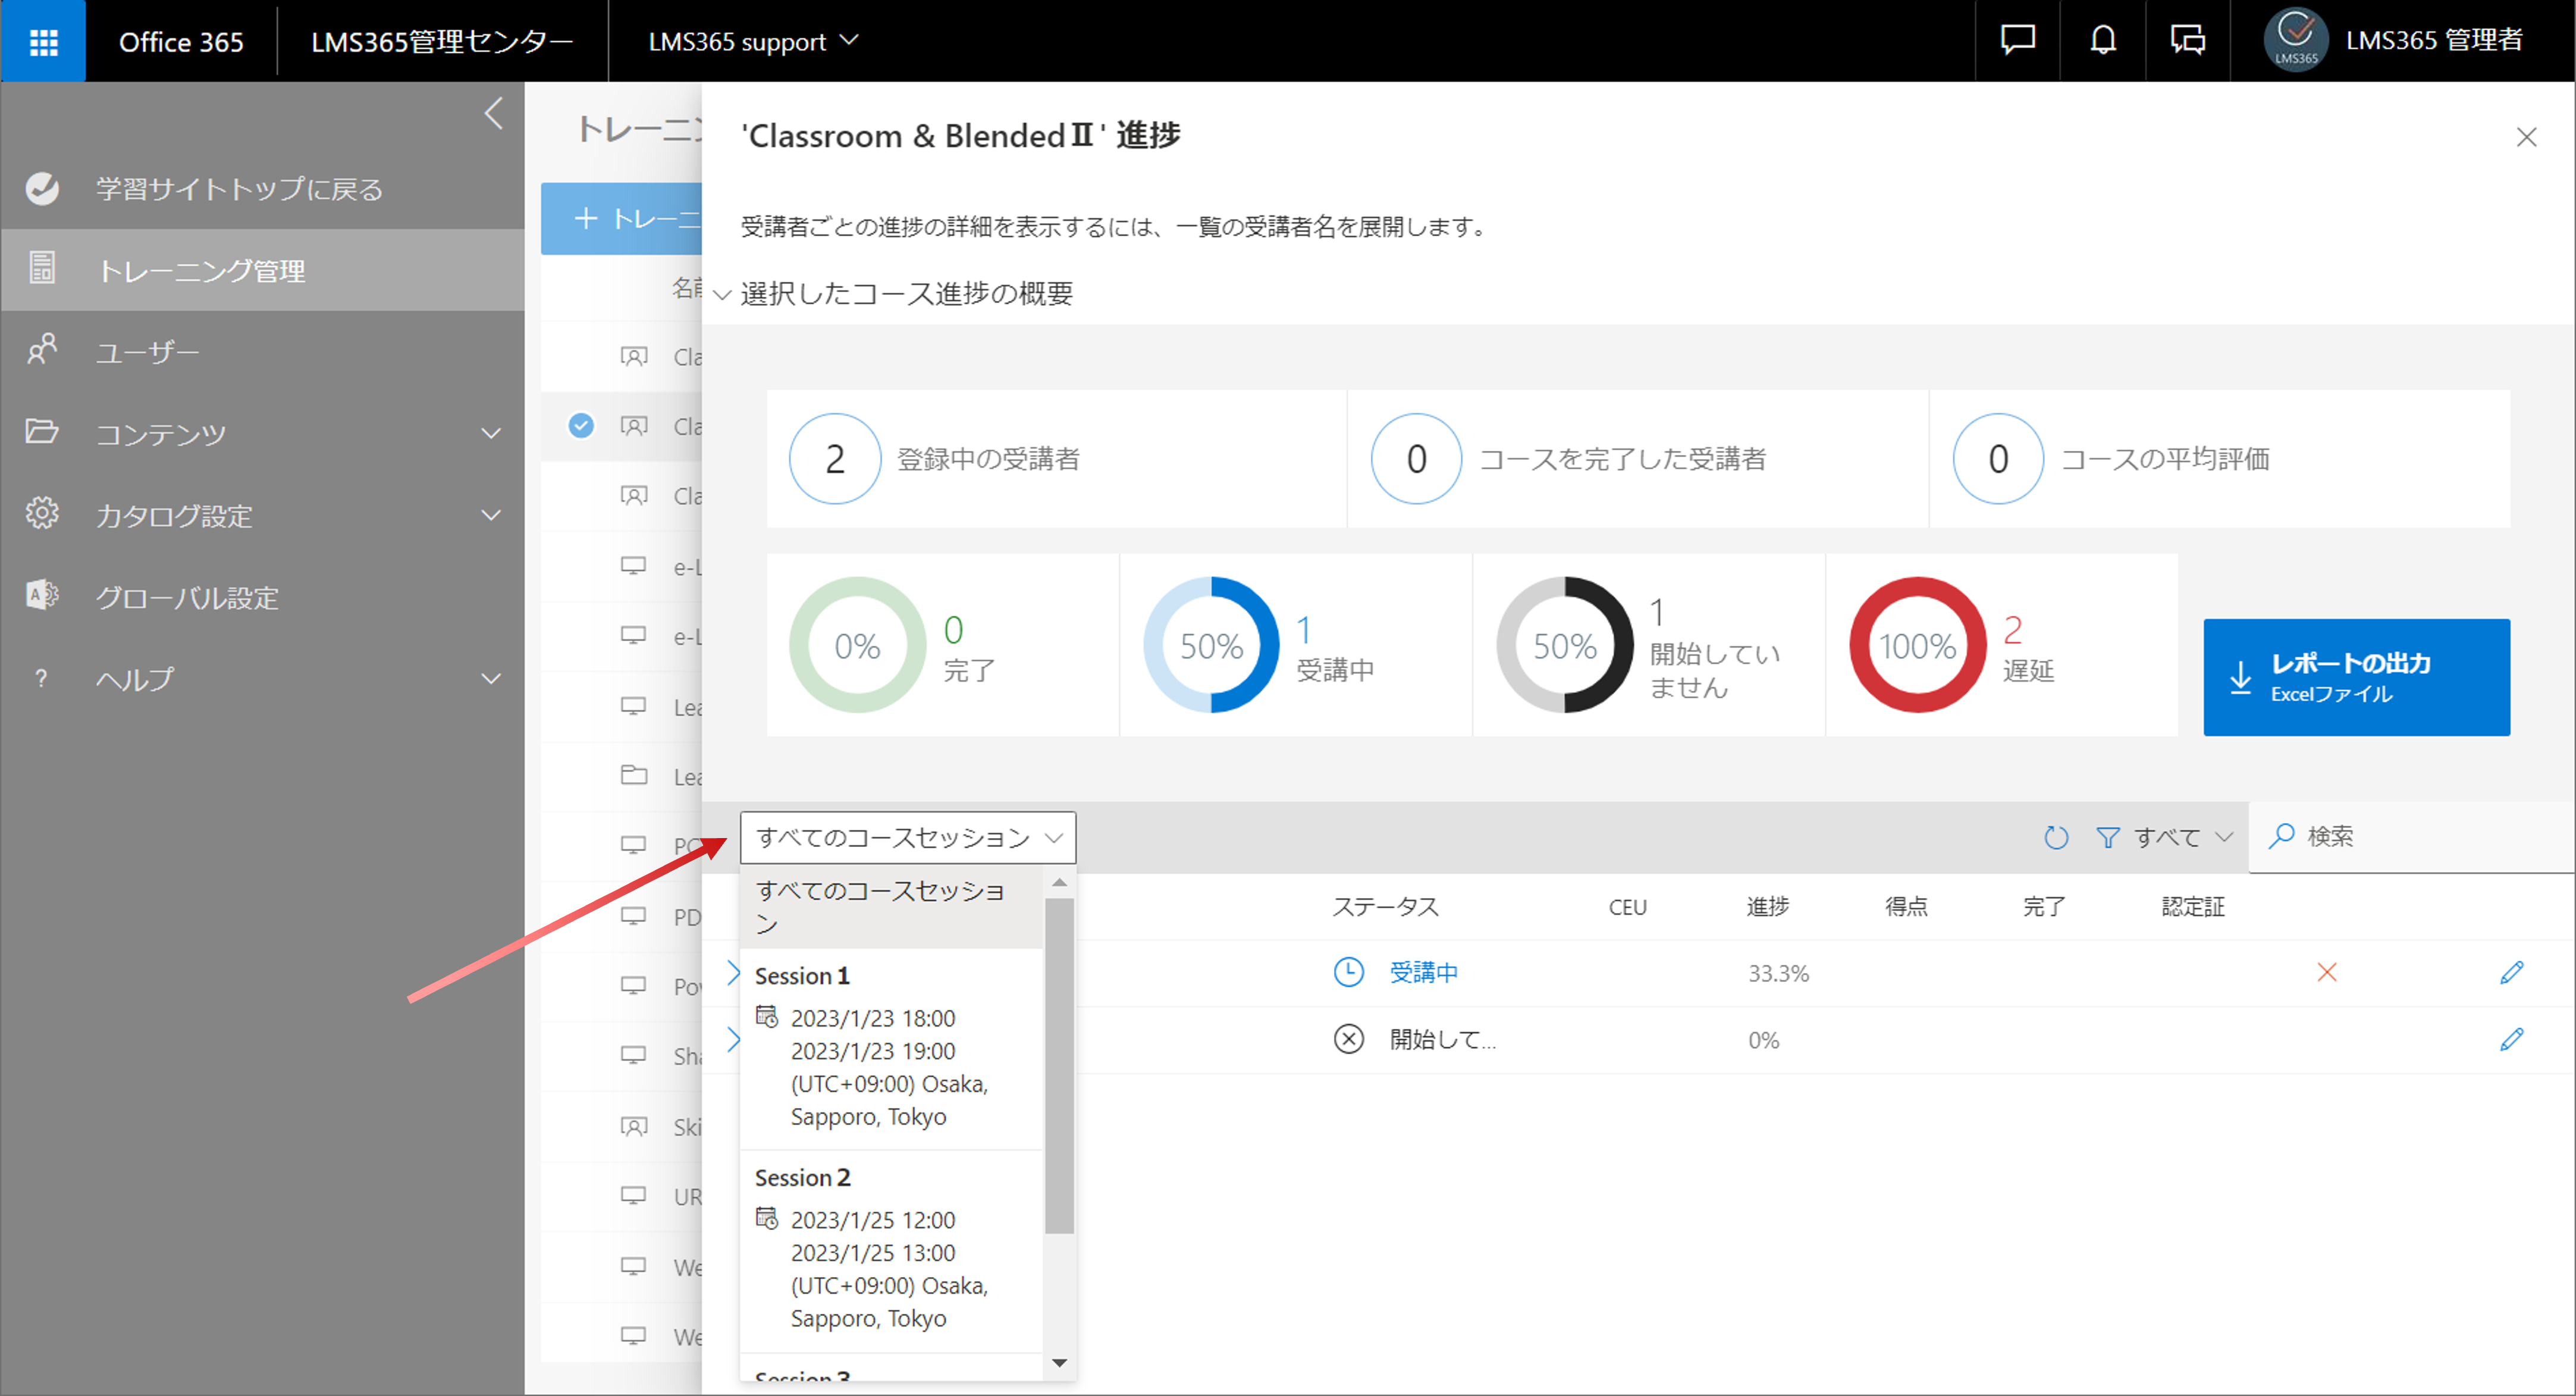The height and width of the screenshot is (1396, 2576).
Task: Click the red X in the 受講中 row
Action: click(2327, 972)
